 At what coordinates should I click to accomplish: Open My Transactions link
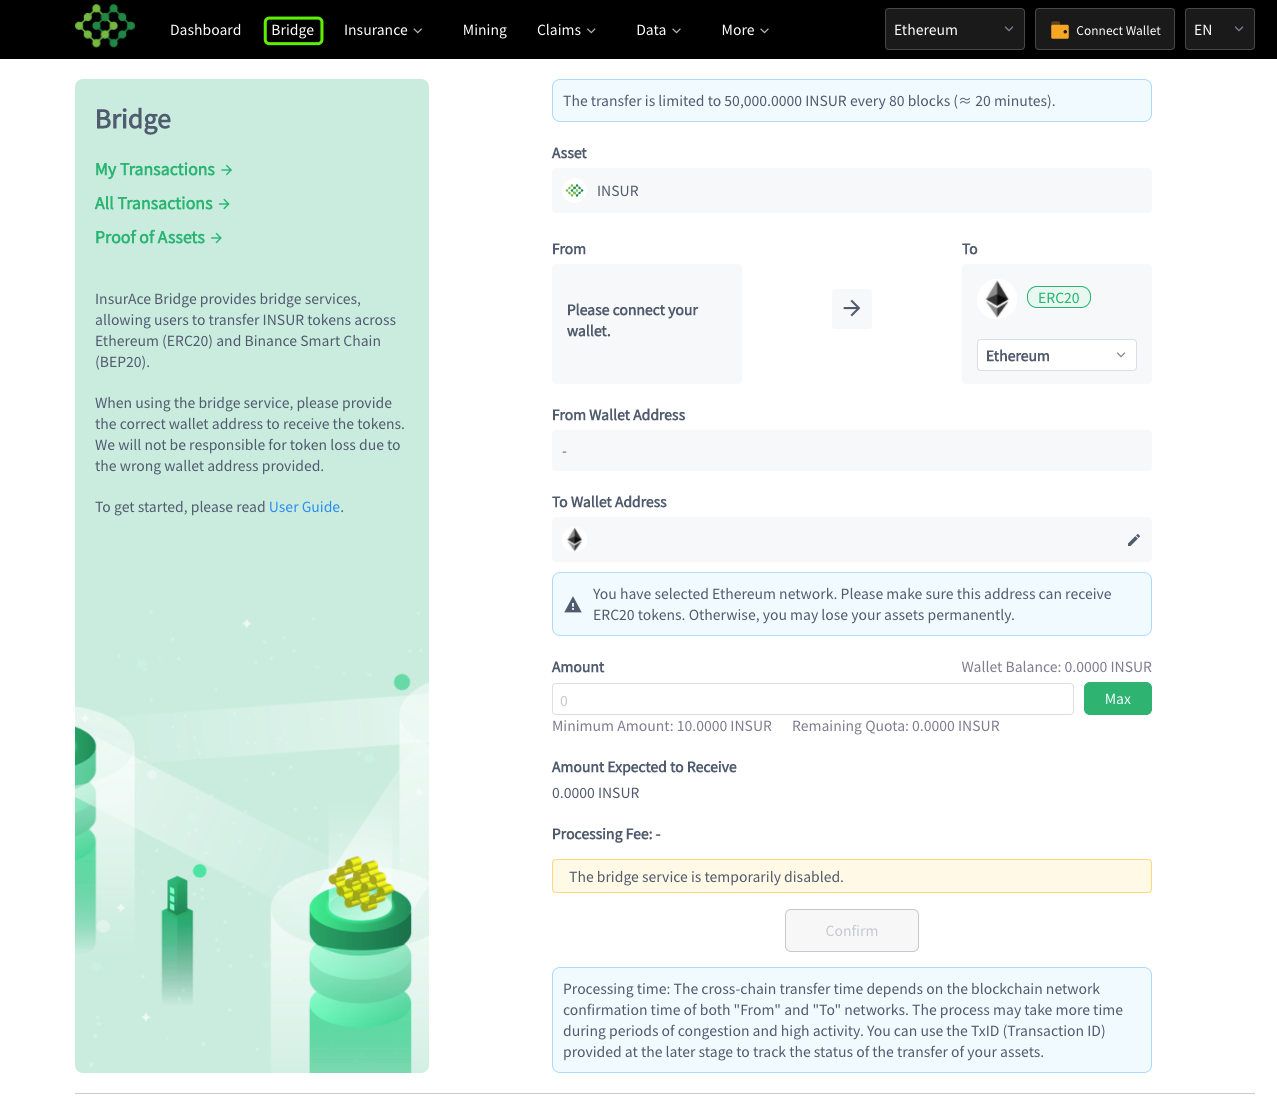tap(164, 169)
